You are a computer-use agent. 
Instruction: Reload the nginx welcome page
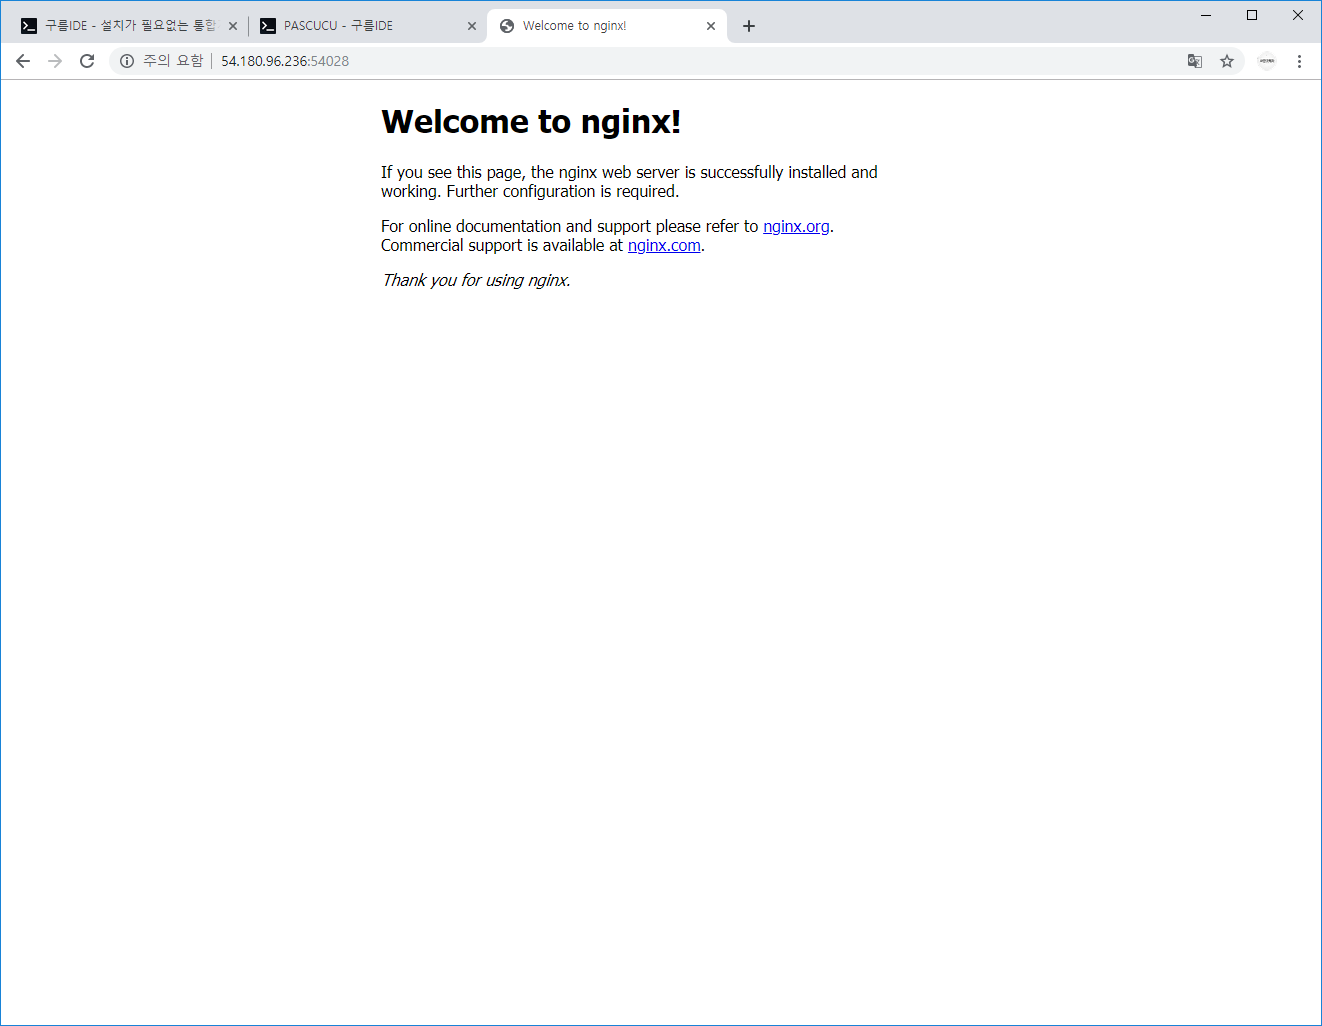[87, 61]
